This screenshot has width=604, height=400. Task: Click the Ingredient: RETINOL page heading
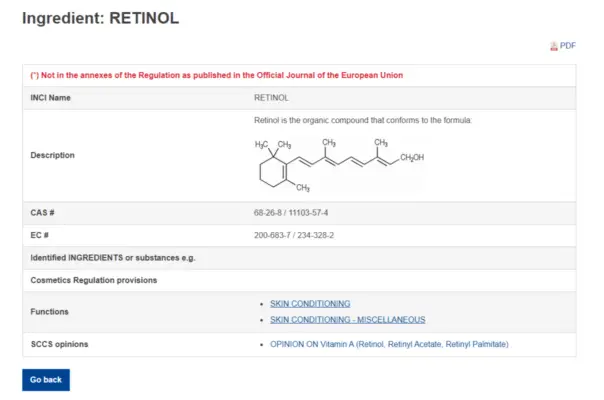click(x=100, y=18)
